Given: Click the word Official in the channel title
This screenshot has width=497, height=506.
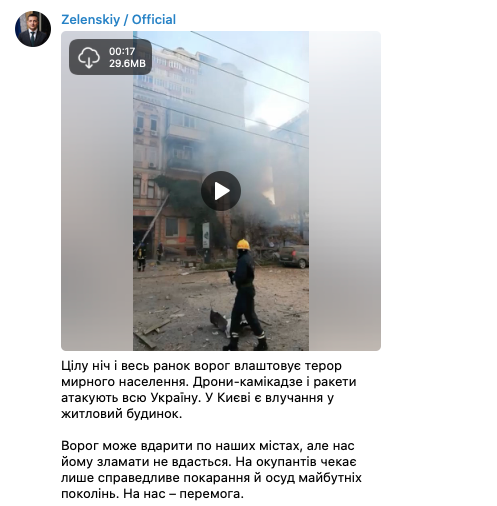Looking at the screenshot, I should [154, 20].
